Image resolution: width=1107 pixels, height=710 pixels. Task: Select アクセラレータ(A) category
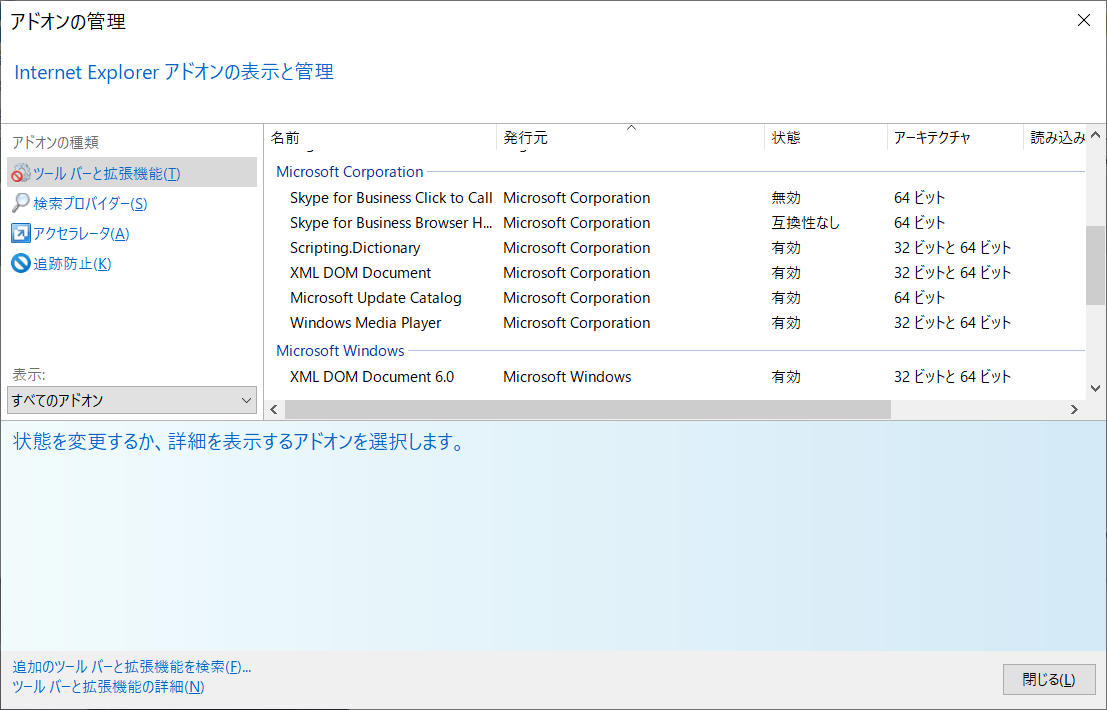pyautogui.click(x=81, y=234)
